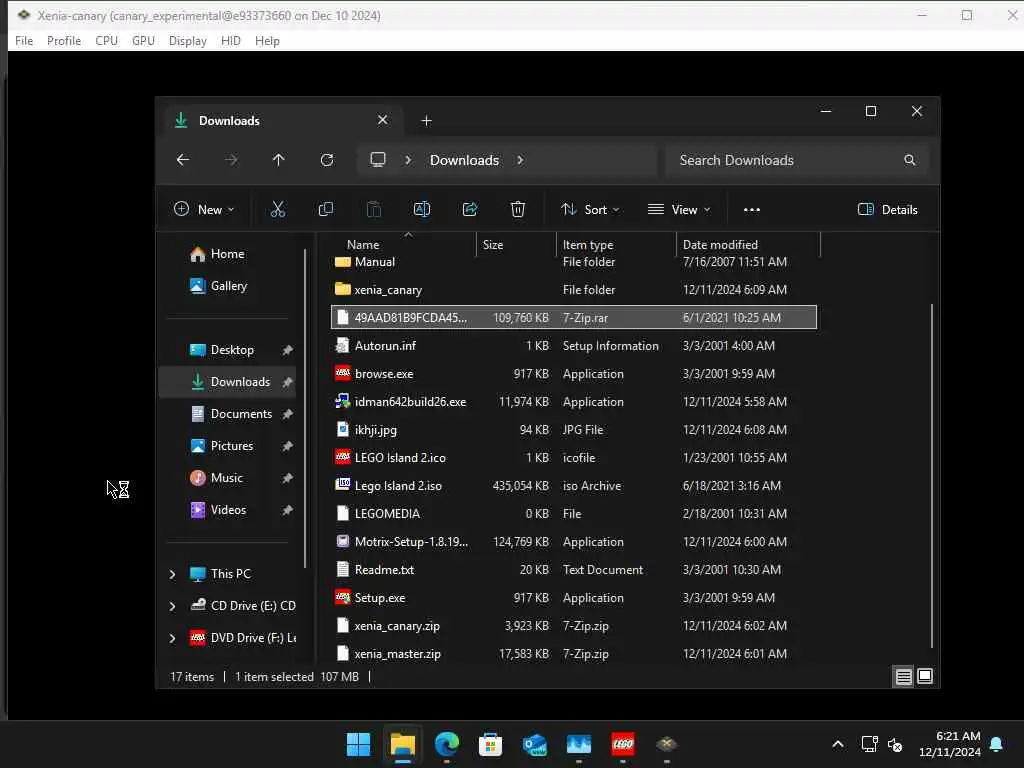Open Music in the navigation pane
1024x768 pixels.
227,478
